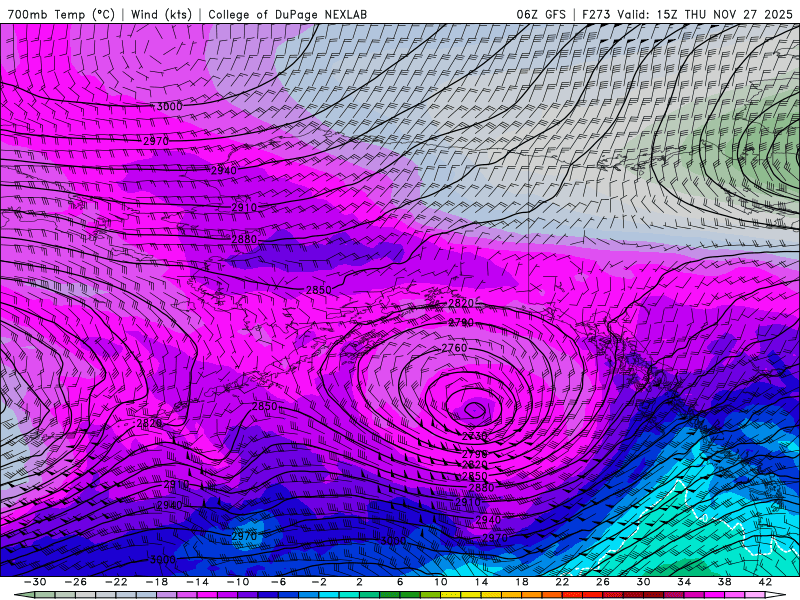800x600 pixels.
Task: Select the positive 30 color scale label
Action: [x=643, y=582]
